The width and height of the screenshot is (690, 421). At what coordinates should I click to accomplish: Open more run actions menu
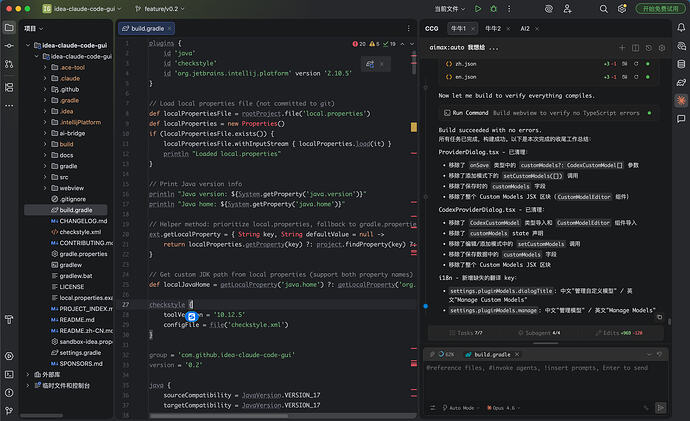click(509, 9)
